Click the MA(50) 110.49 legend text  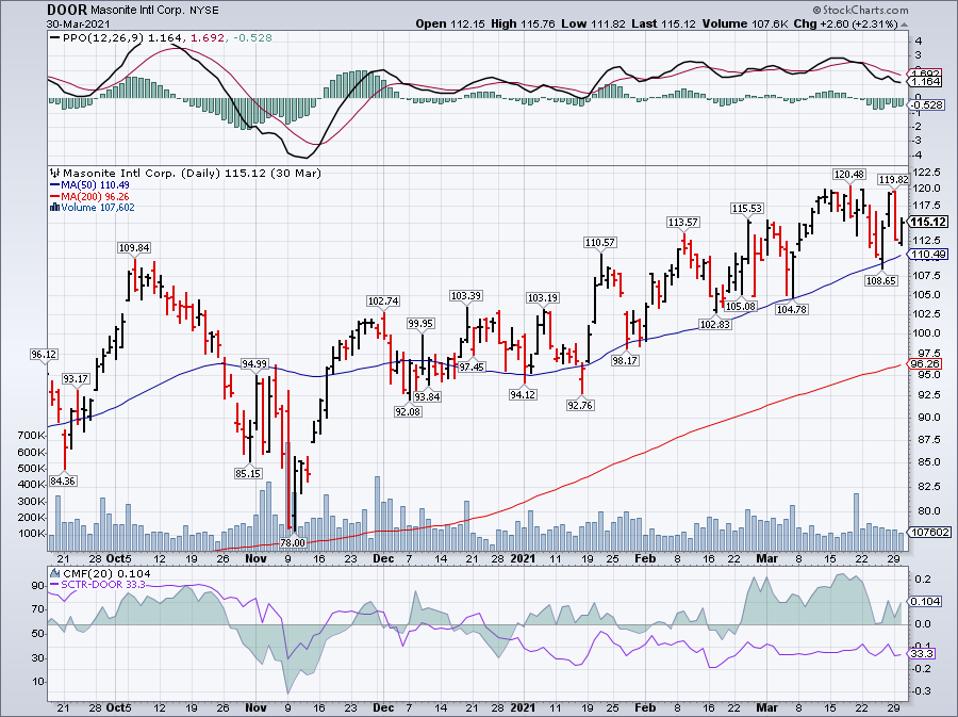pos(95,185)
